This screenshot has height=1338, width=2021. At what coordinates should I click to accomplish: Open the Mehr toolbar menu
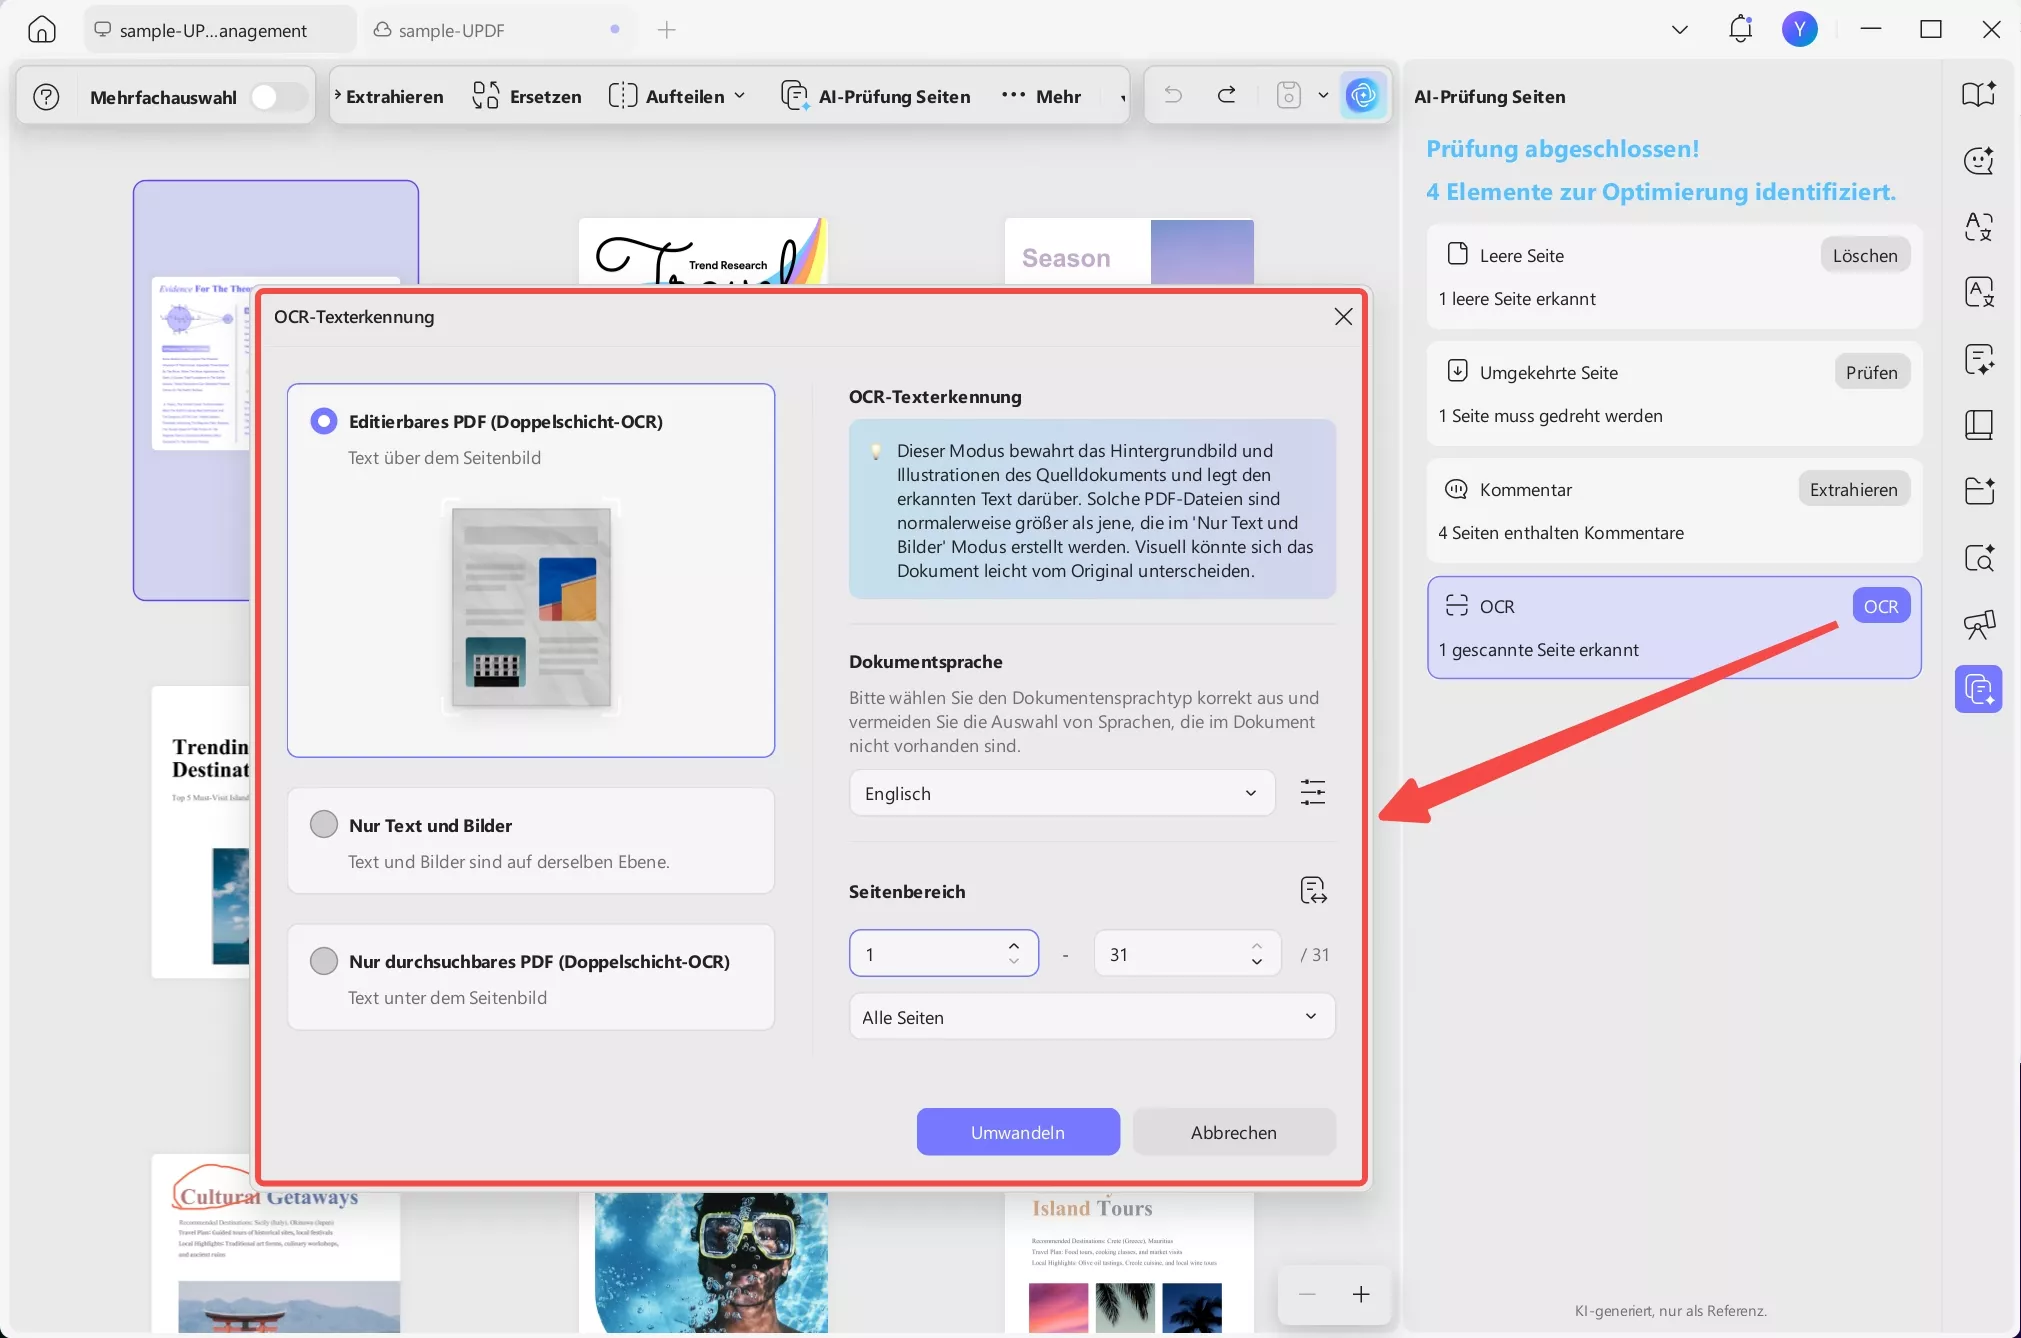click(1042, 97)
